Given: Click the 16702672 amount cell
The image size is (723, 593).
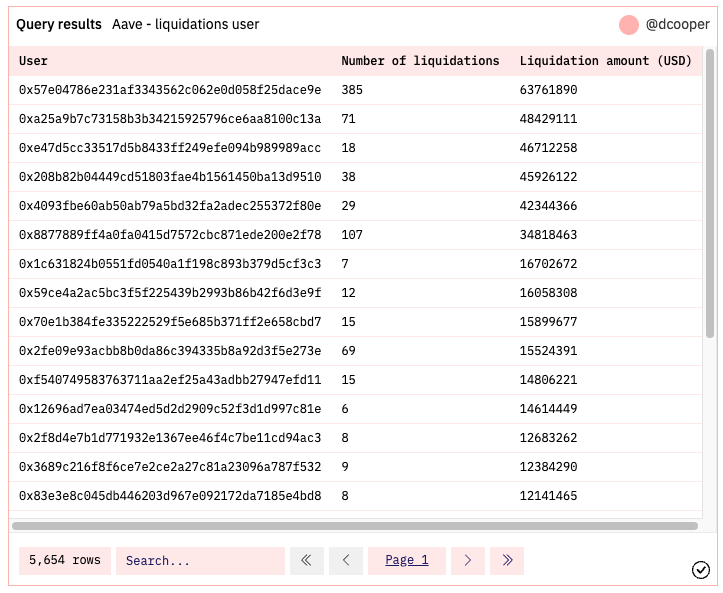Looking at the screenshot, I should pyautogui.click(x=548, y=264).
